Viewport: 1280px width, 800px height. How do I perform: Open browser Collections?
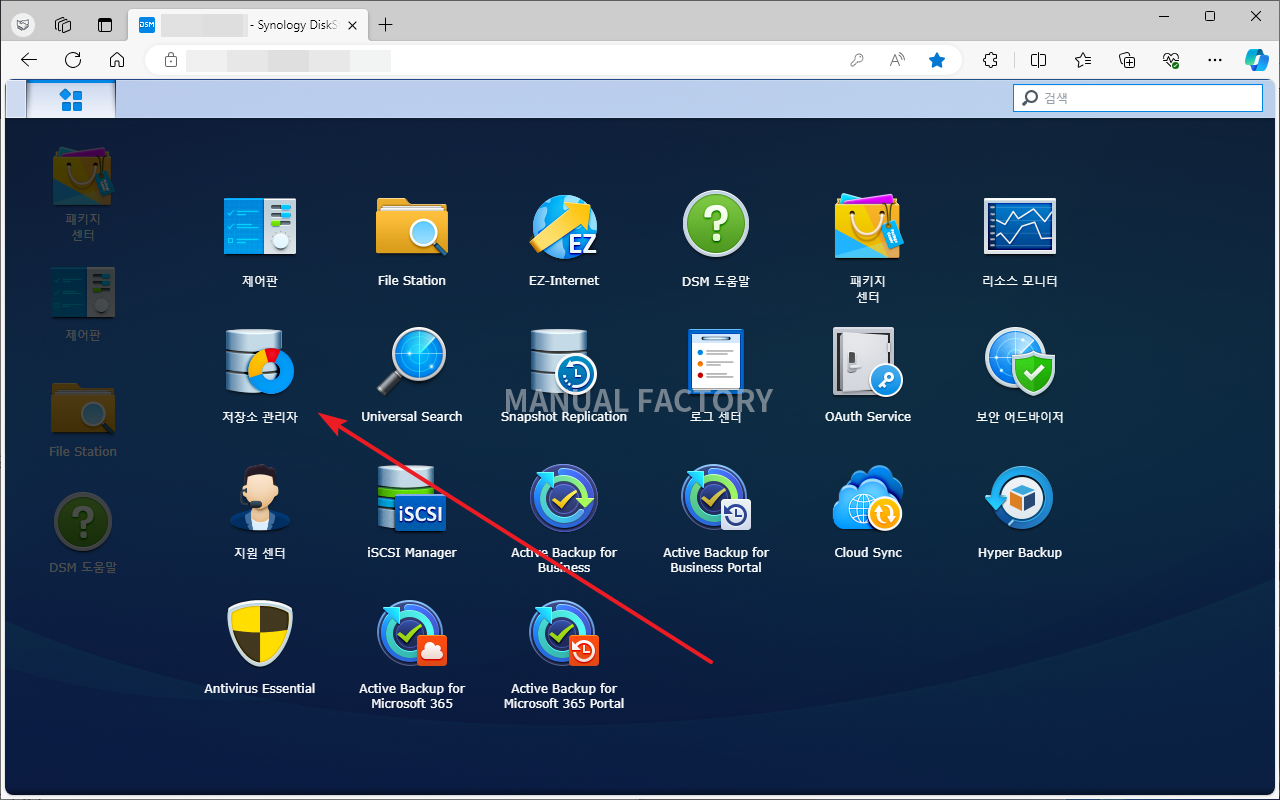[1127, 60]
